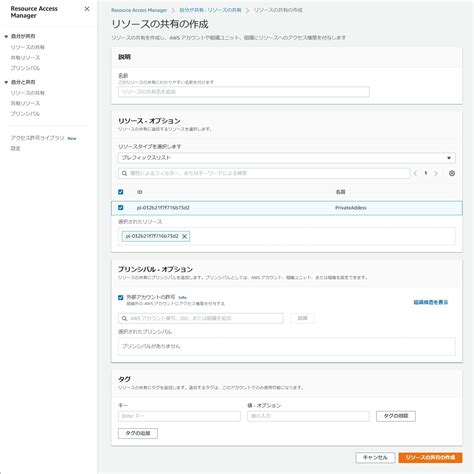Collapse first 自分が共有 sidebar section
This screenshot has height=474, width=474.
point(6,36)
